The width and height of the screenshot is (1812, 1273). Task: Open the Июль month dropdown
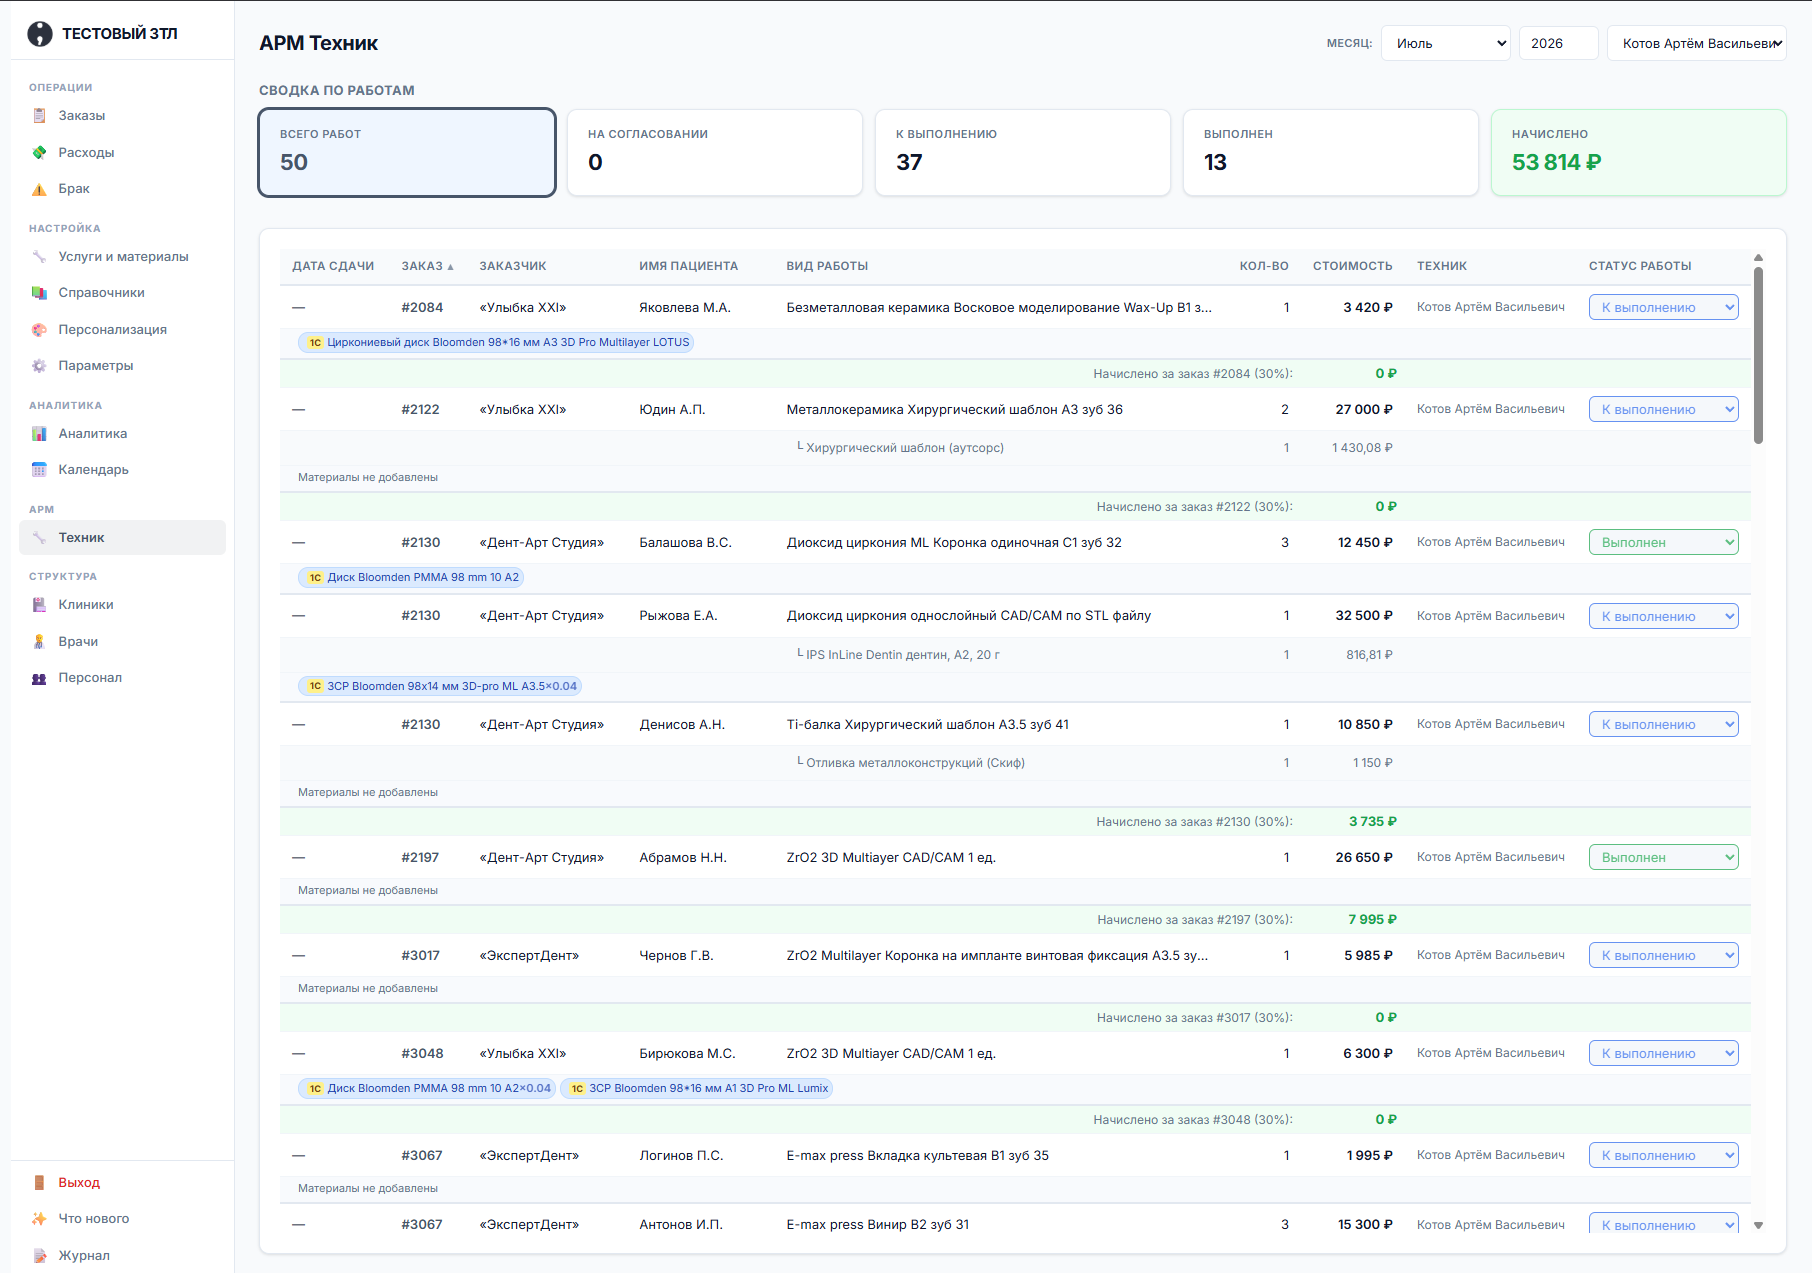[1445, 43]
